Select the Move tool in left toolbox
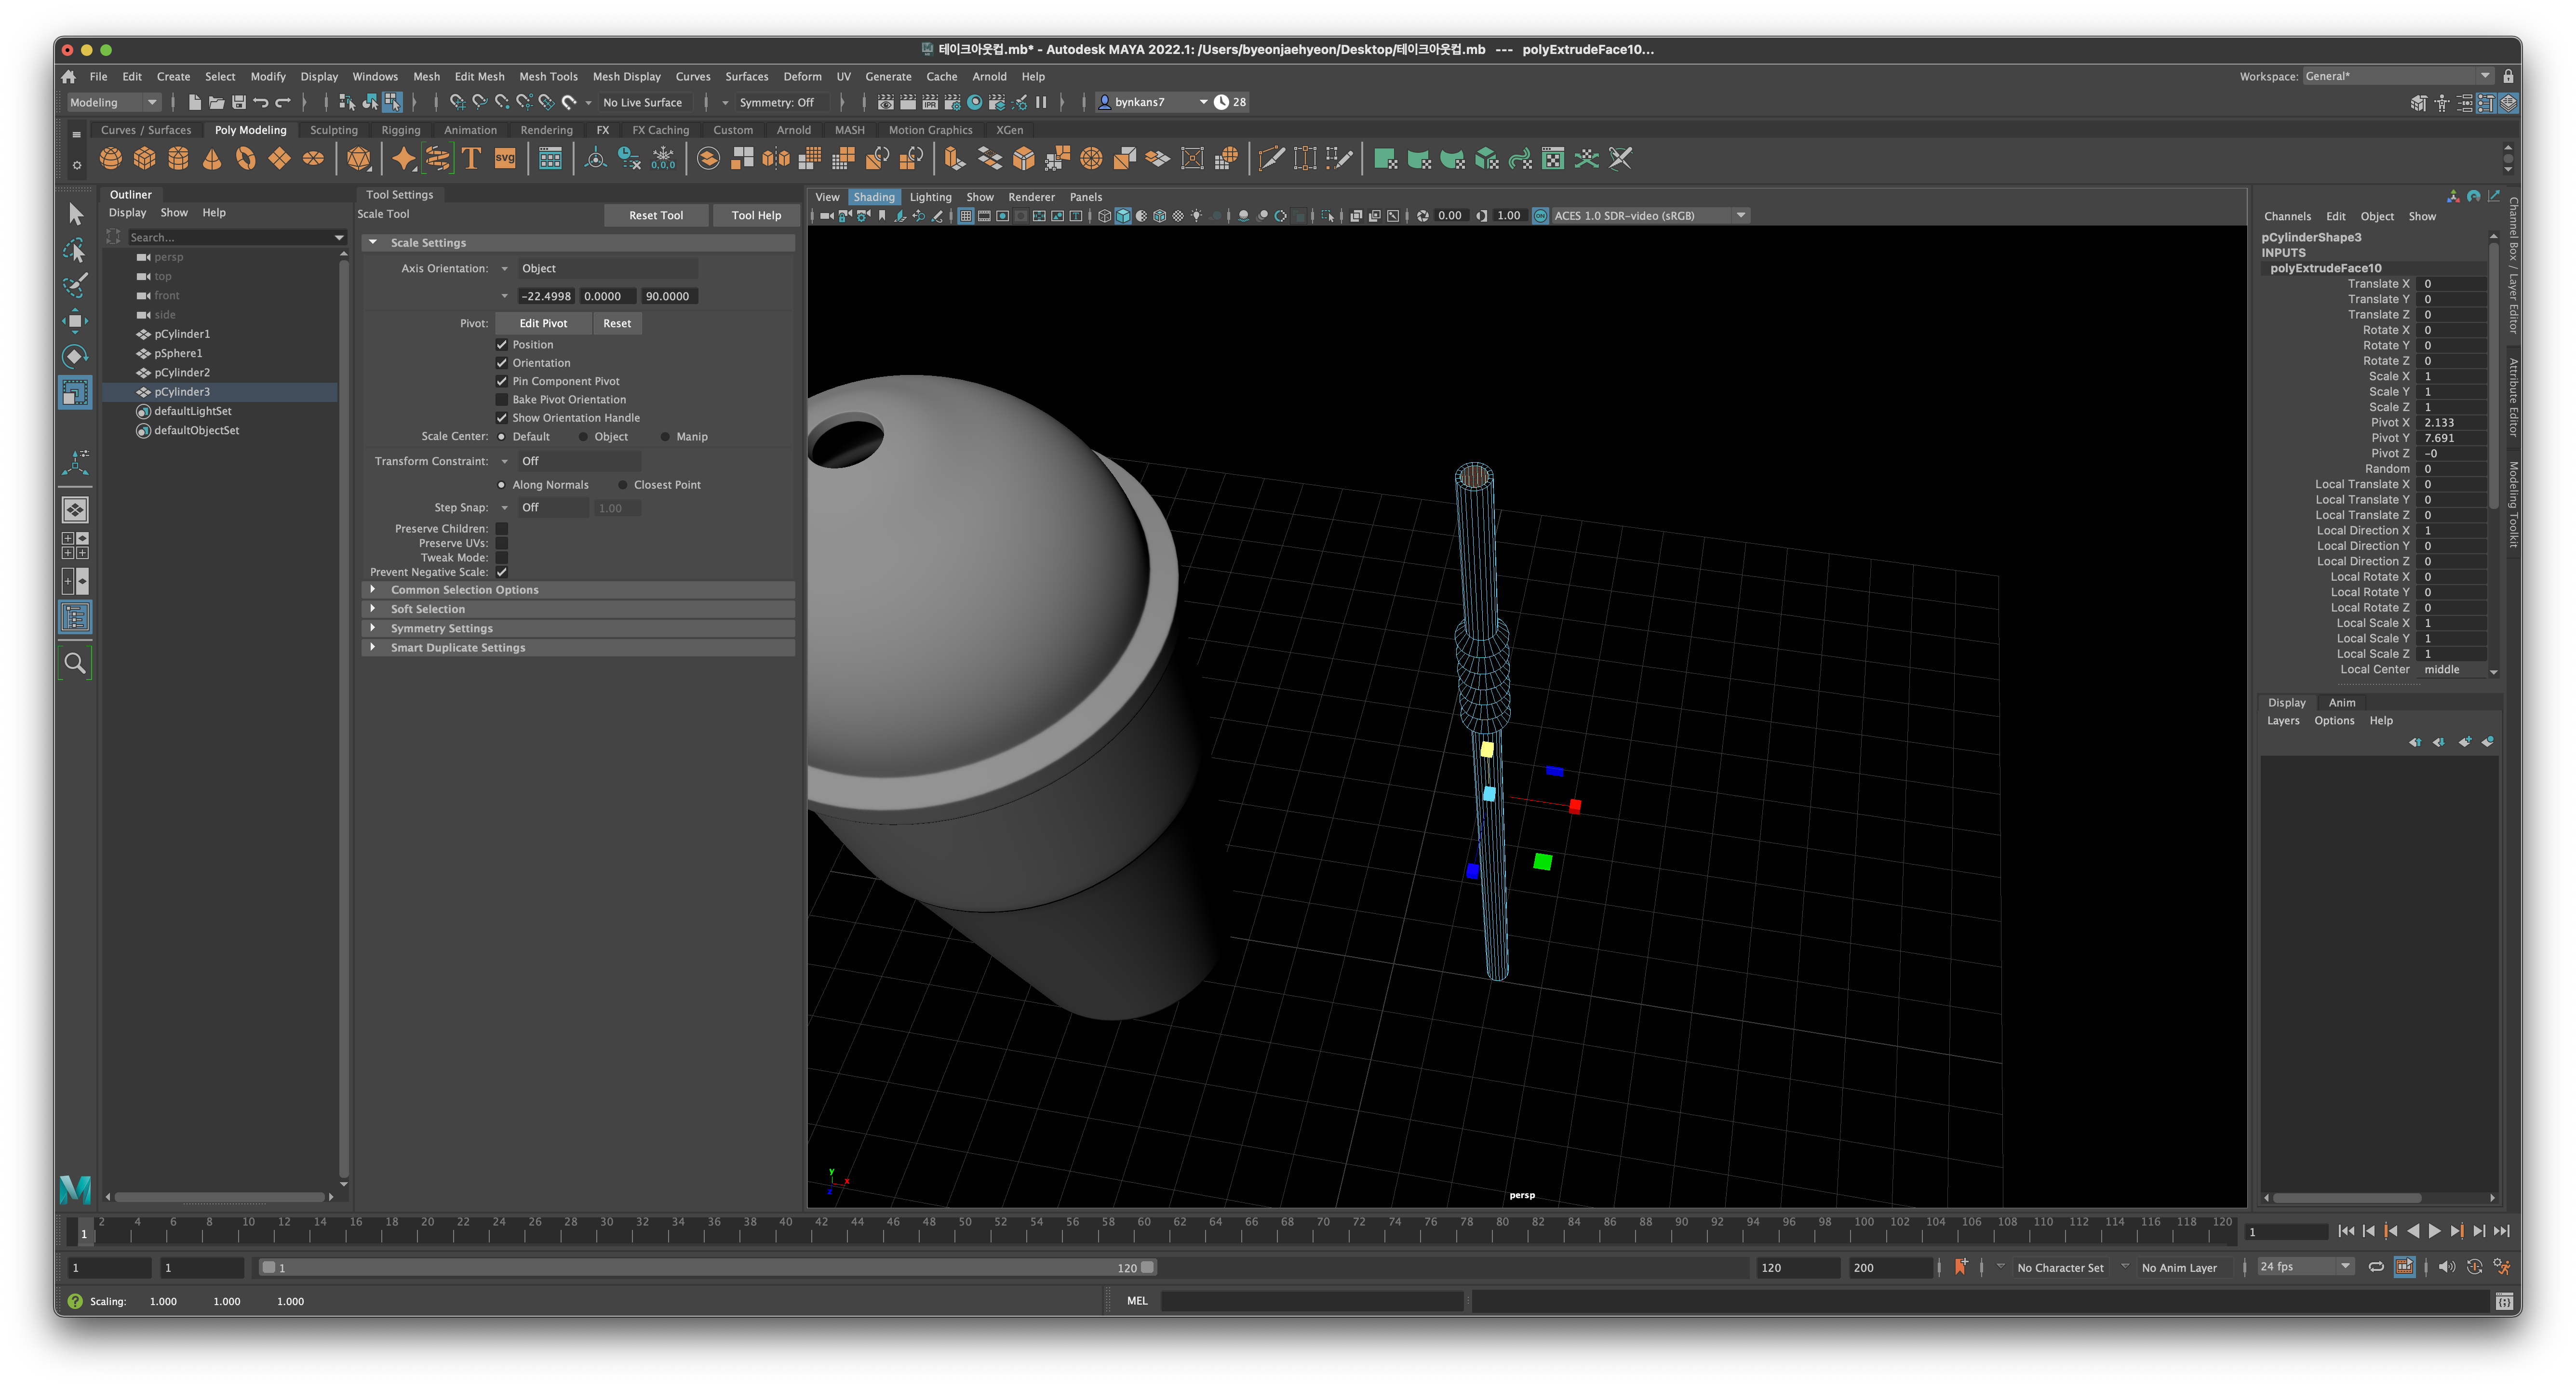 click(75, 320)
